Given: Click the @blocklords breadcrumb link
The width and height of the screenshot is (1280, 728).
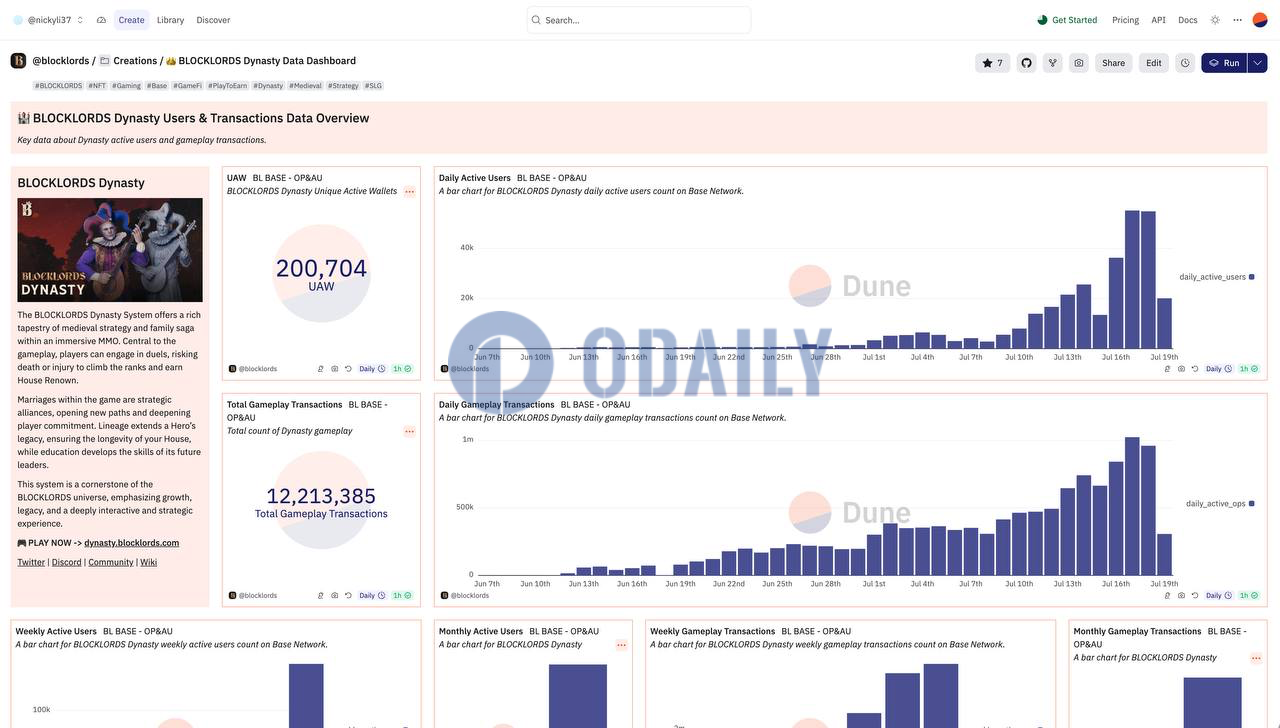Looking at the screenshot, I should 61,61.
